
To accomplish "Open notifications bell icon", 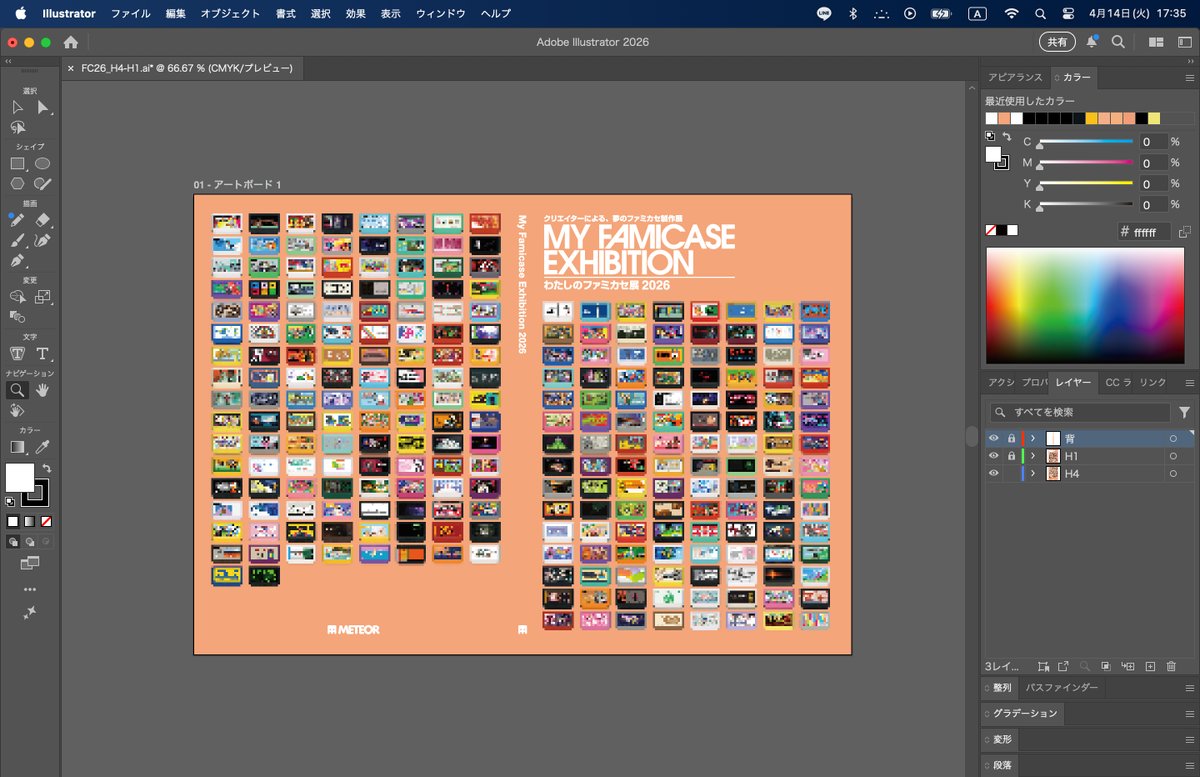I will tap(1092, 42).
